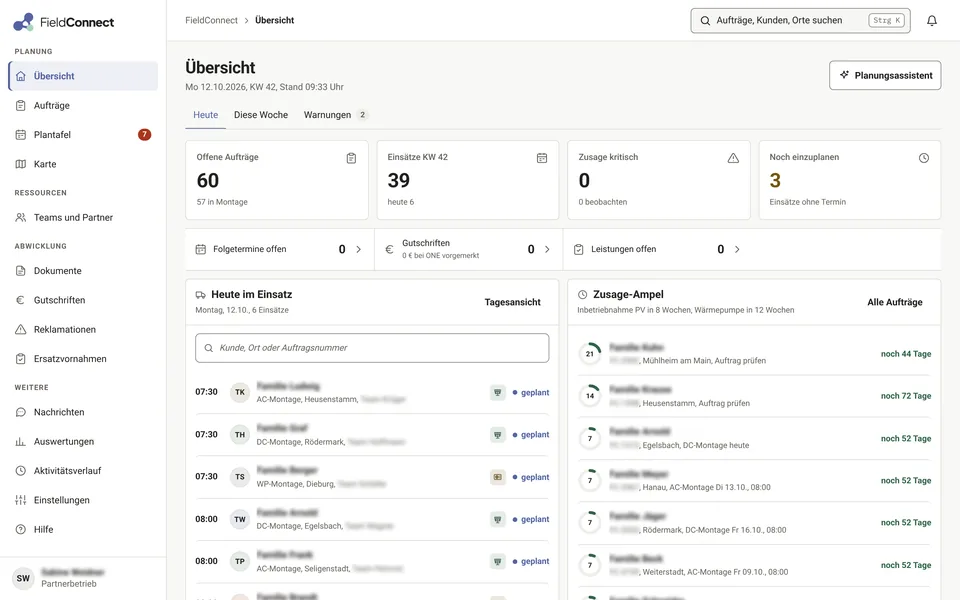960x600 pixels.
Task: Expand the Folgetermine offen chevron
Action: click(359, 249)
